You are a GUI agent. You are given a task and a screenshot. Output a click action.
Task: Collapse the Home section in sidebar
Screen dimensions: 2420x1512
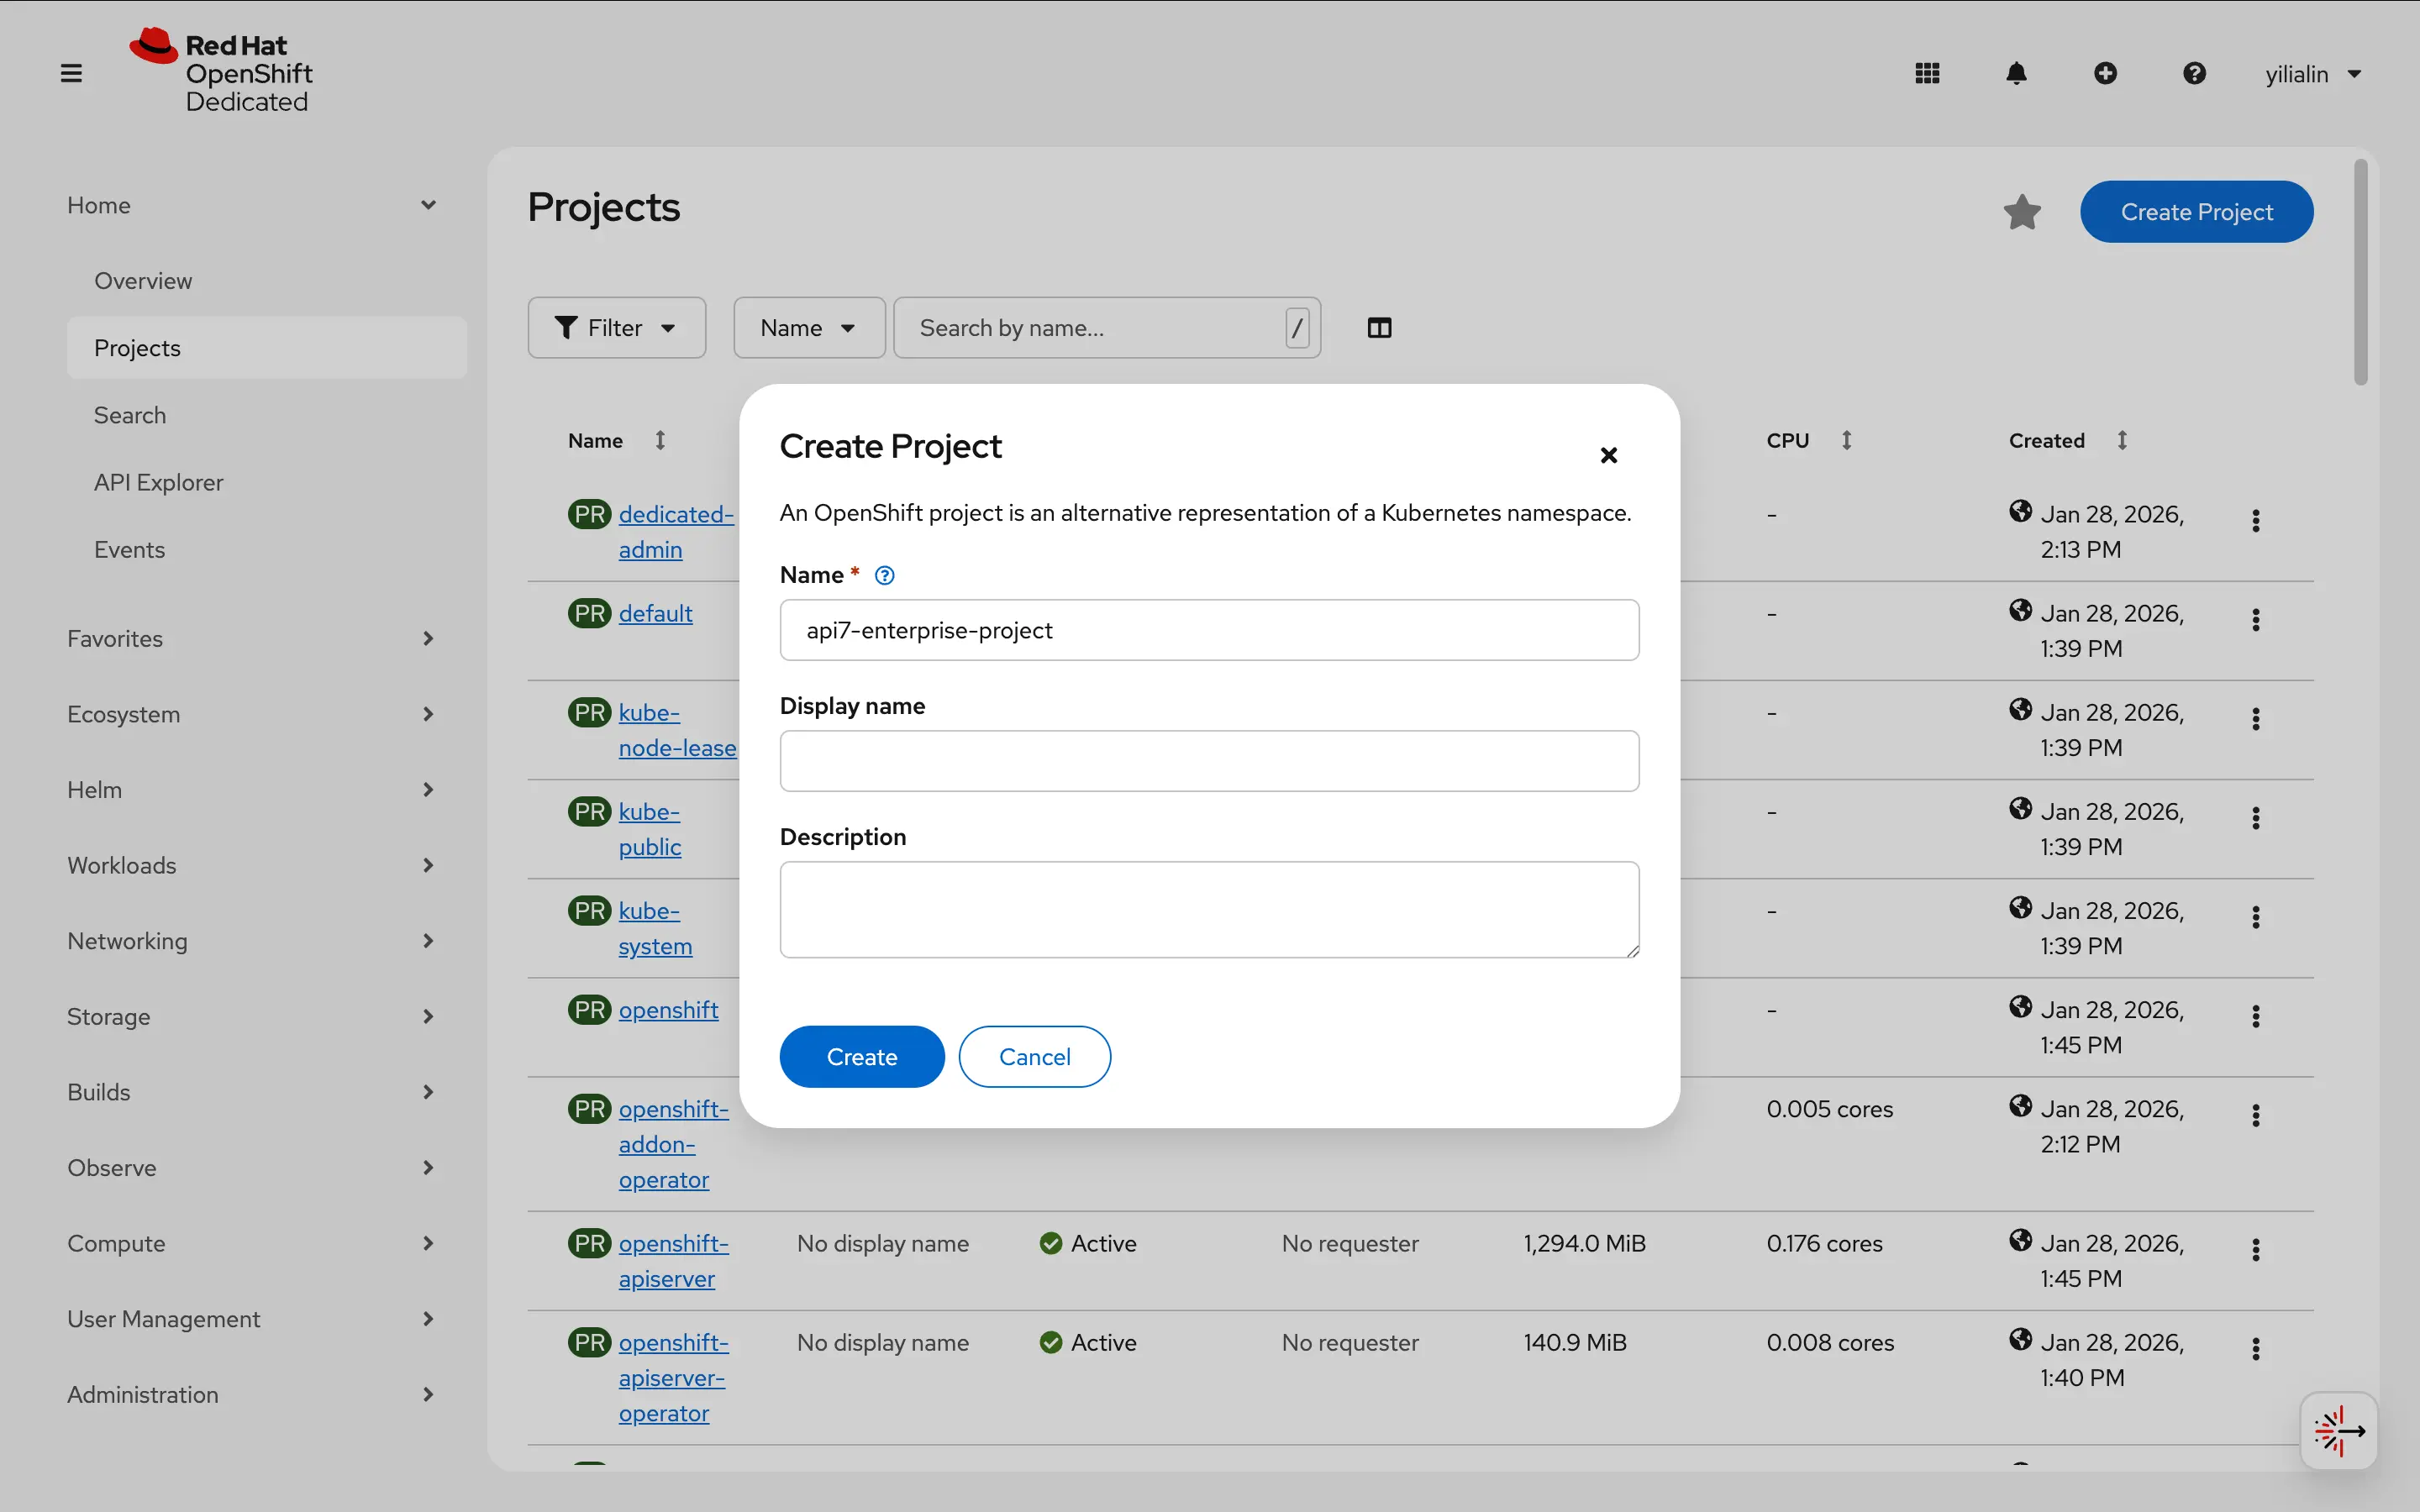[429, 204]
